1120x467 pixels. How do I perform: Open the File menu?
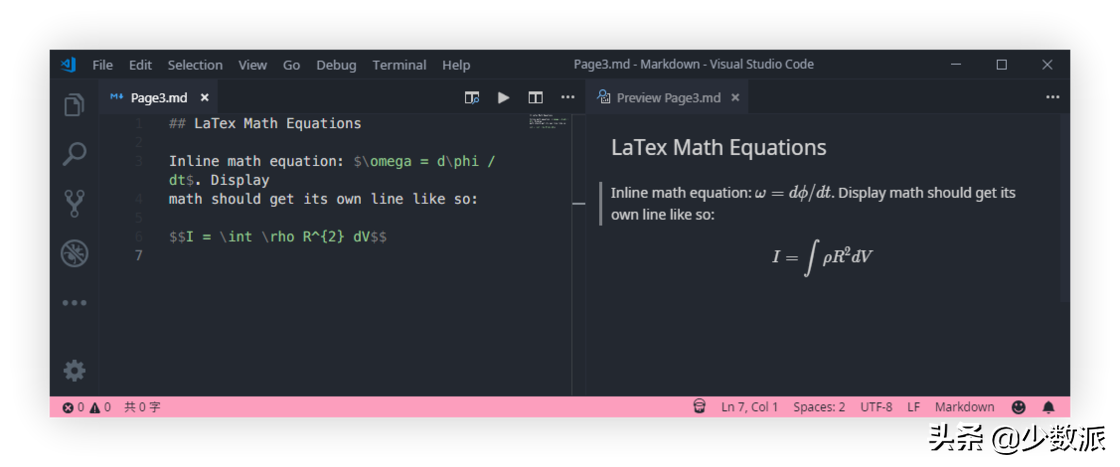(x=103, y=65)
